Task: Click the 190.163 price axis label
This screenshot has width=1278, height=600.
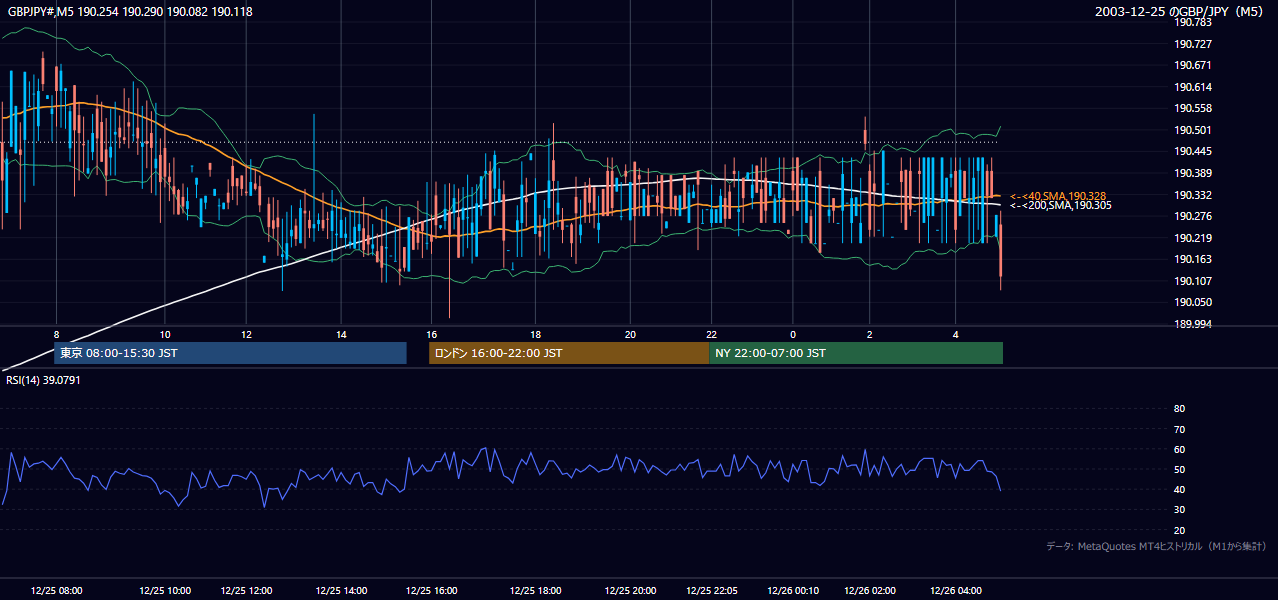Action: 1193,259
